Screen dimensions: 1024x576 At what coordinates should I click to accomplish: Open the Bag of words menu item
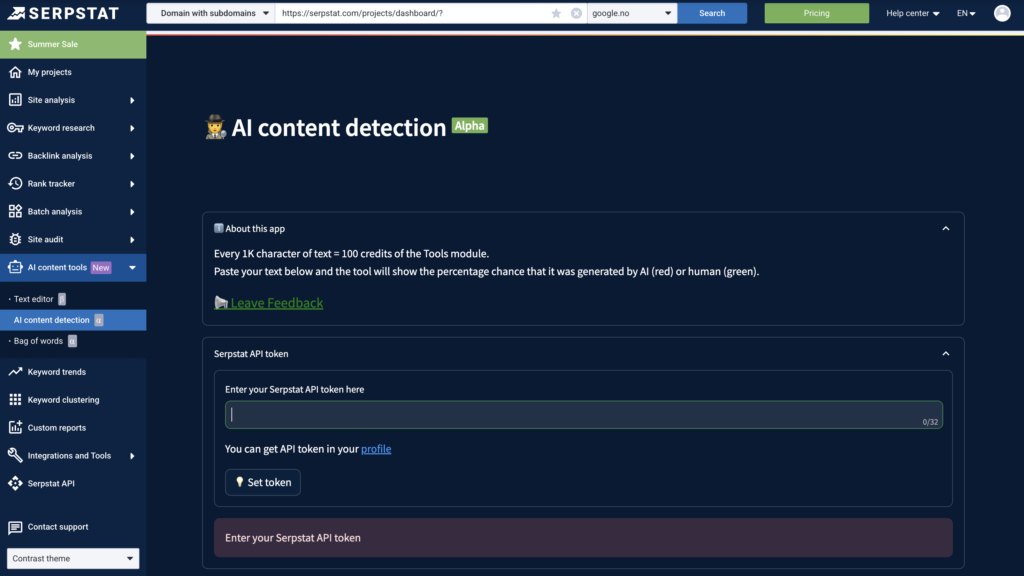coord(39,341)
